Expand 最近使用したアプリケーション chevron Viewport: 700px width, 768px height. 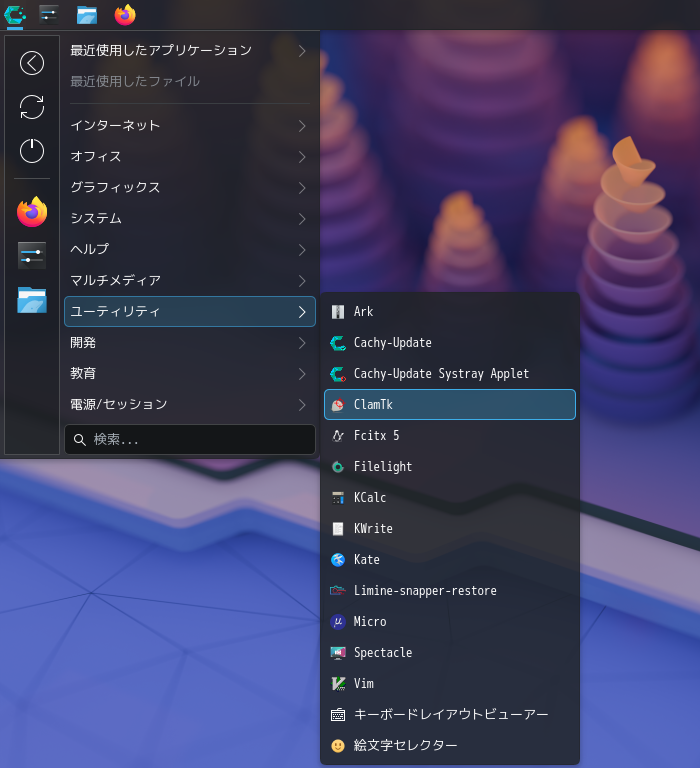302,51
